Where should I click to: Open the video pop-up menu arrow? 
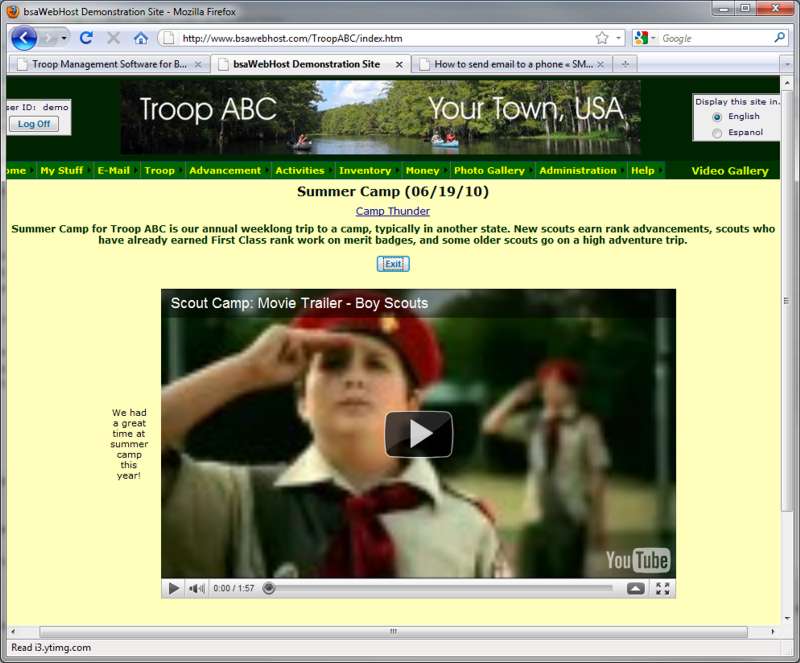(635, 588)
